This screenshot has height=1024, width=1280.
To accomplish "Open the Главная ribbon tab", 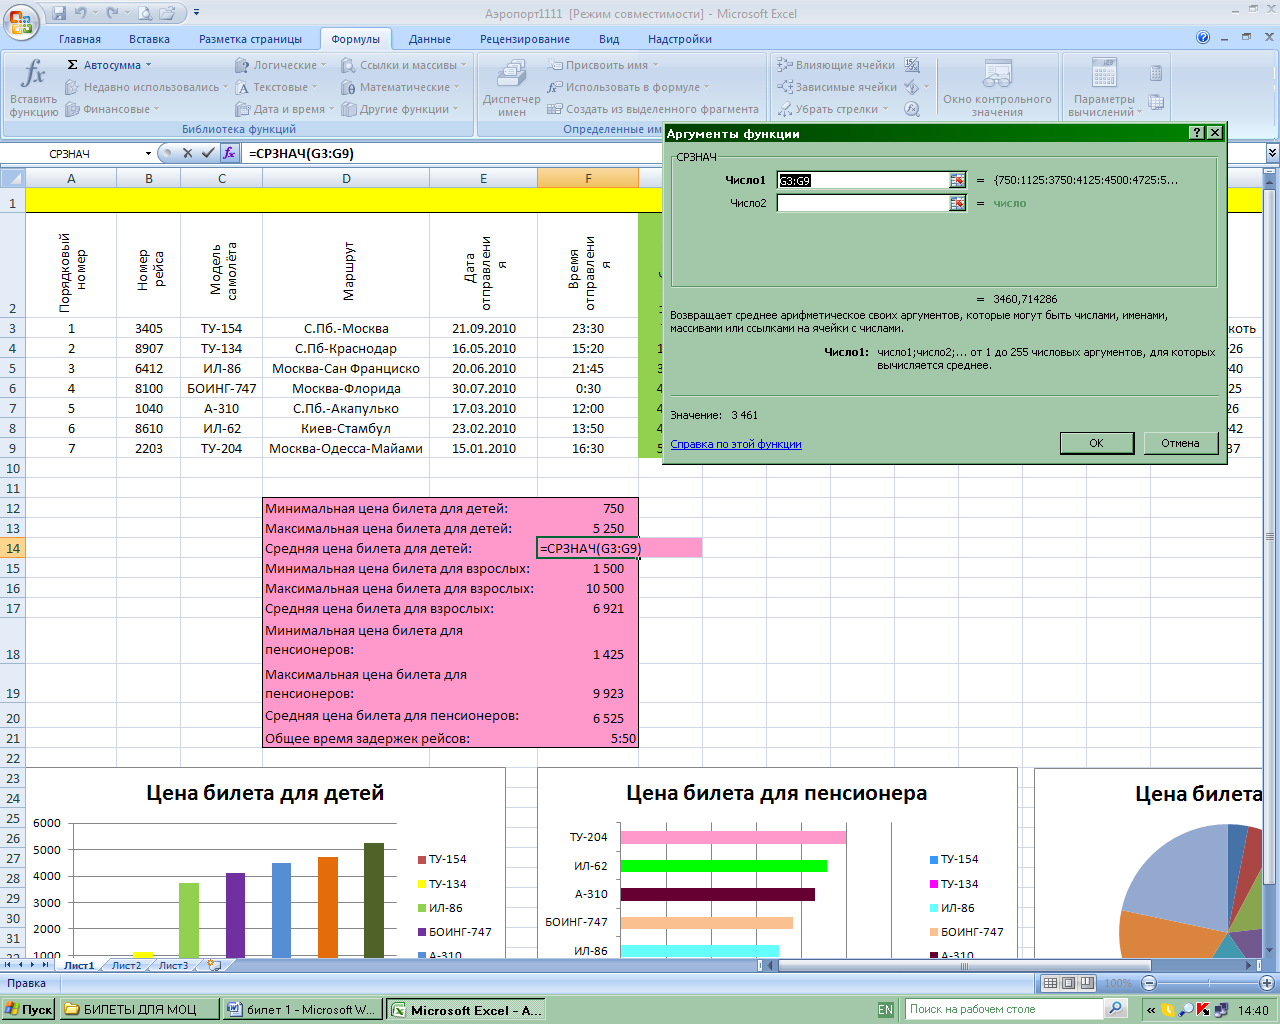I will 80,39.
